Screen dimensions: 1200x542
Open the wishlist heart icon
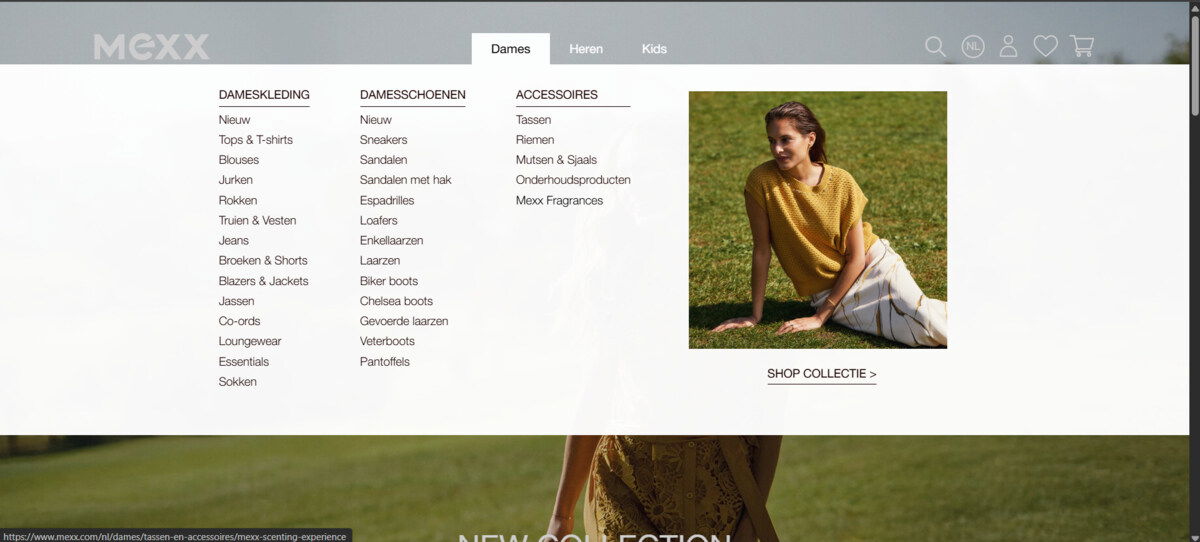1045,47
